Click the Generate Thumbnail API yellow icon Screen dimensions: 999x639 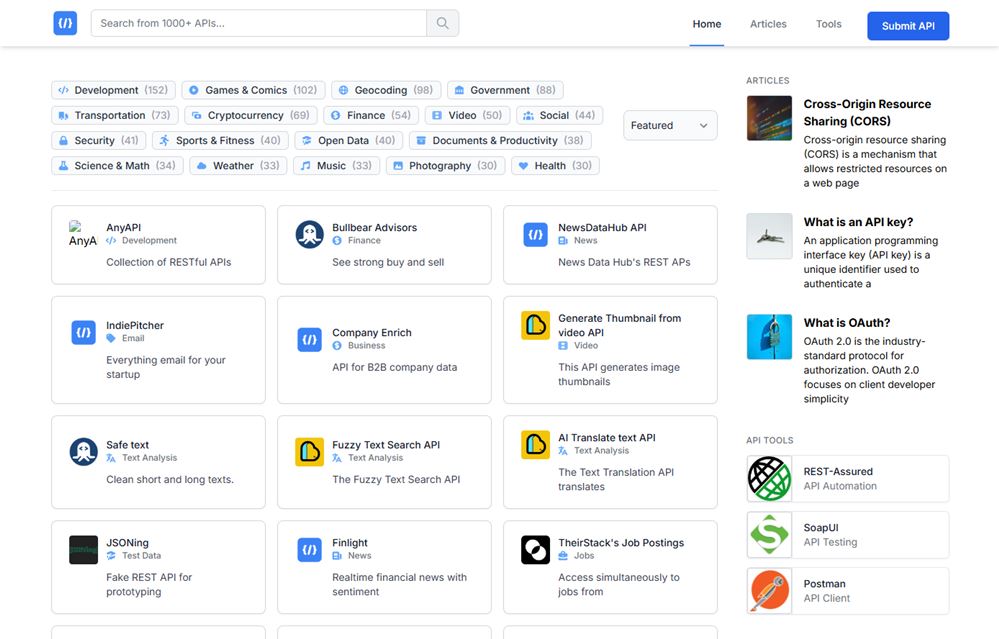pos(536,326)
